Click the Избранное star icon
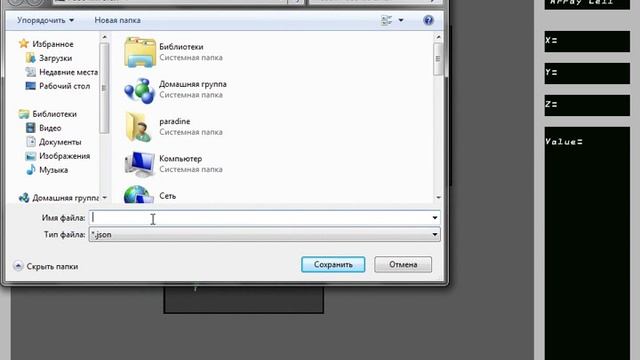 click(24, 43)
